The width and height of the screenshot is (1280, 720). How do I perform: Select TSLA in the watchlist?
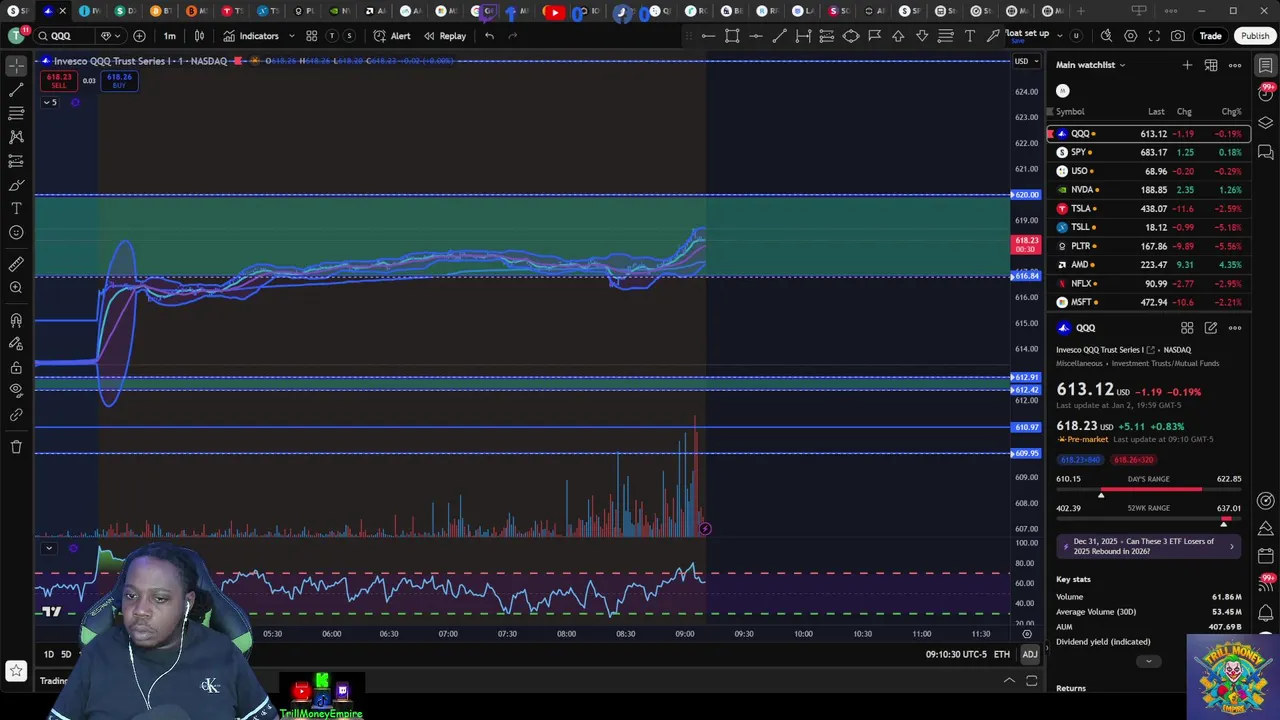coord(1148,208)
